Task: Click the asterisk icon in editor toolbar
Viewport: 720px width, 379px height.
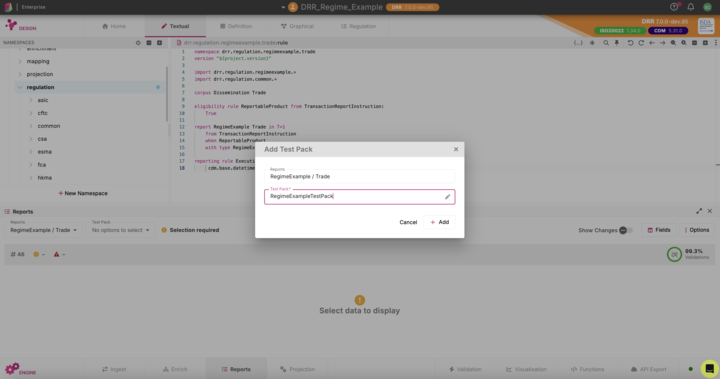Action: (592, 43)
